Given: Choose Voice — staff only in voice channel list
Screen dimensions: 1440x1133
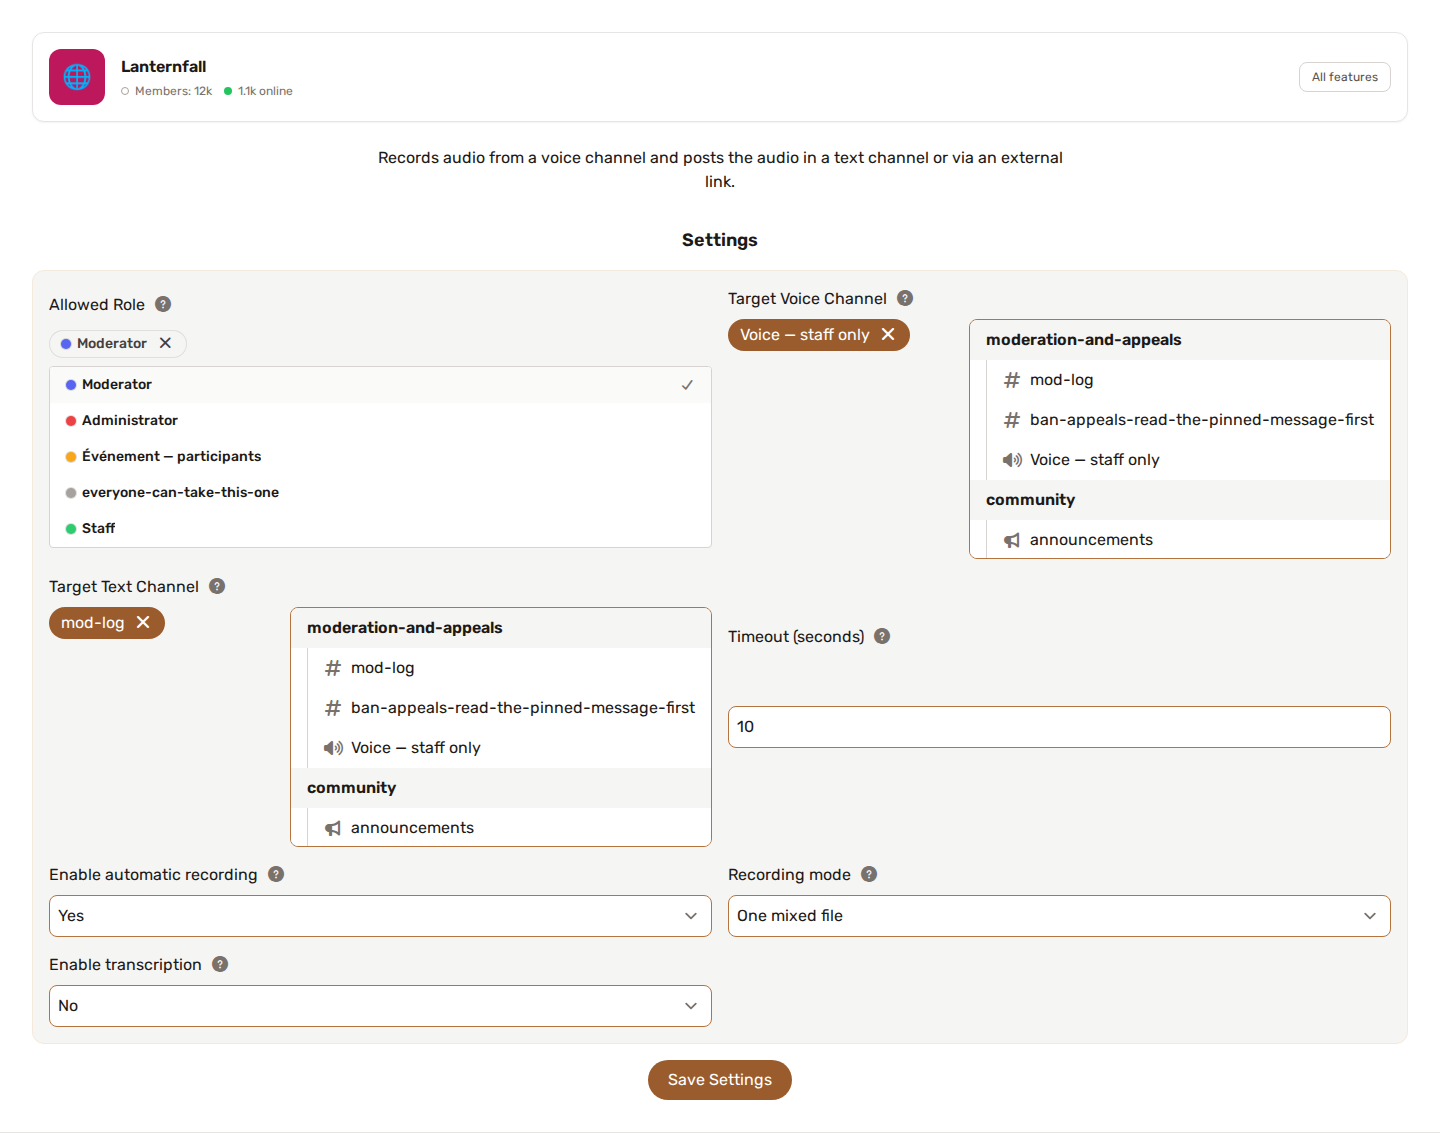Looking at the screenshot, I should click(x=1188, y=460).
